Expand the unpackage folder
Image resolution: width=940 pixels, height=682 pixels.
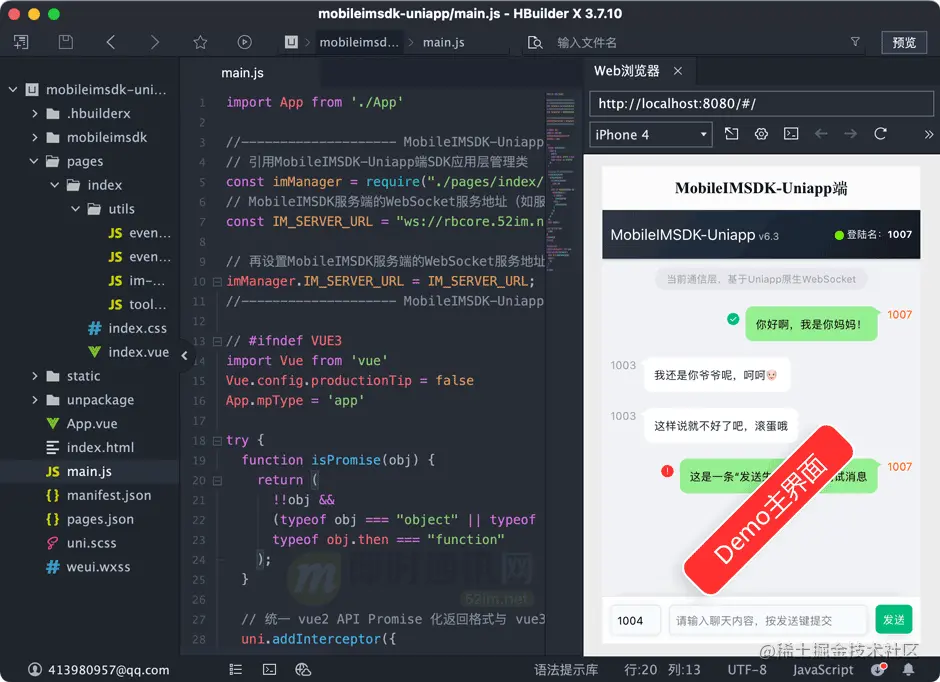click(x=34, y=400)
